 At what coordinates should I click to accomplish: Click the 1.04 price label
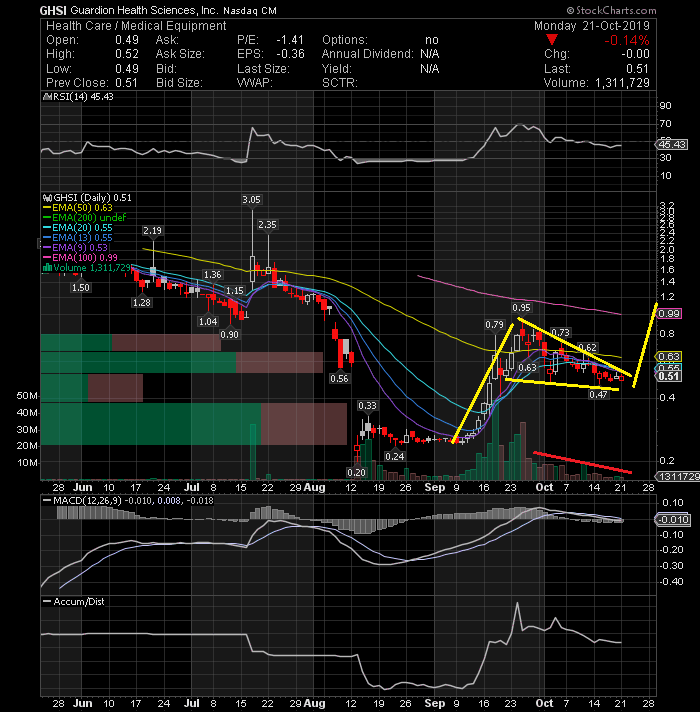coord(208,321)
